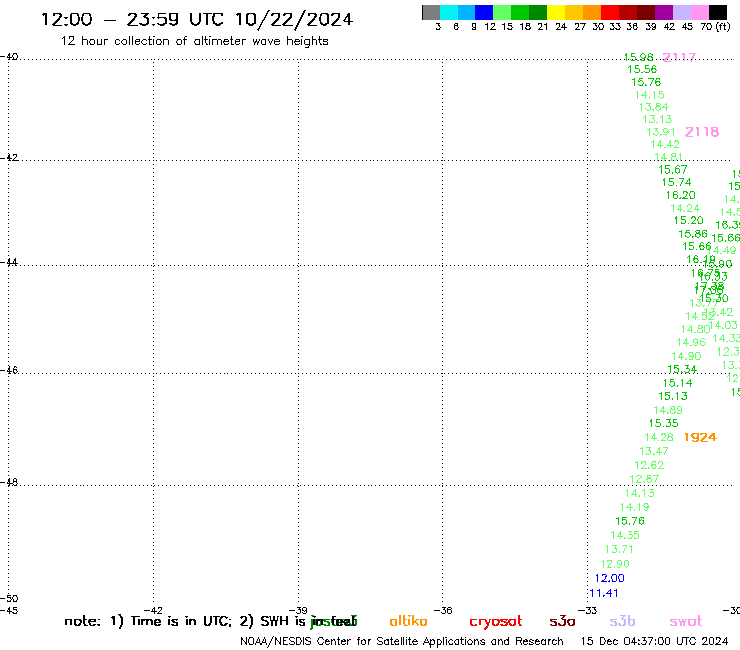Click the purple swatch in the color scale
Viewport: 740px width, 650px height.
(x=664, y=12)
